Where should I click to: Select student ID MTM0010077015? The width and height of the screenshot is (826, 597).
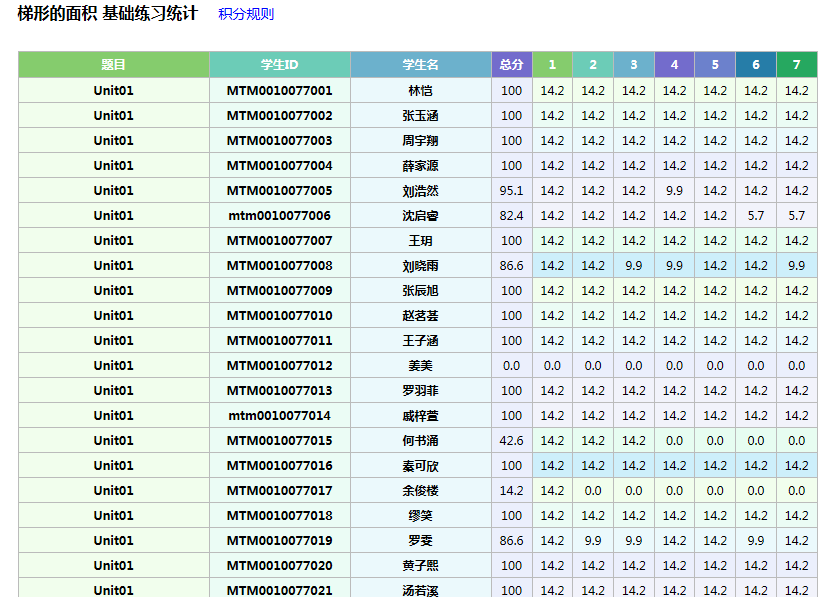tap(280, 441)
